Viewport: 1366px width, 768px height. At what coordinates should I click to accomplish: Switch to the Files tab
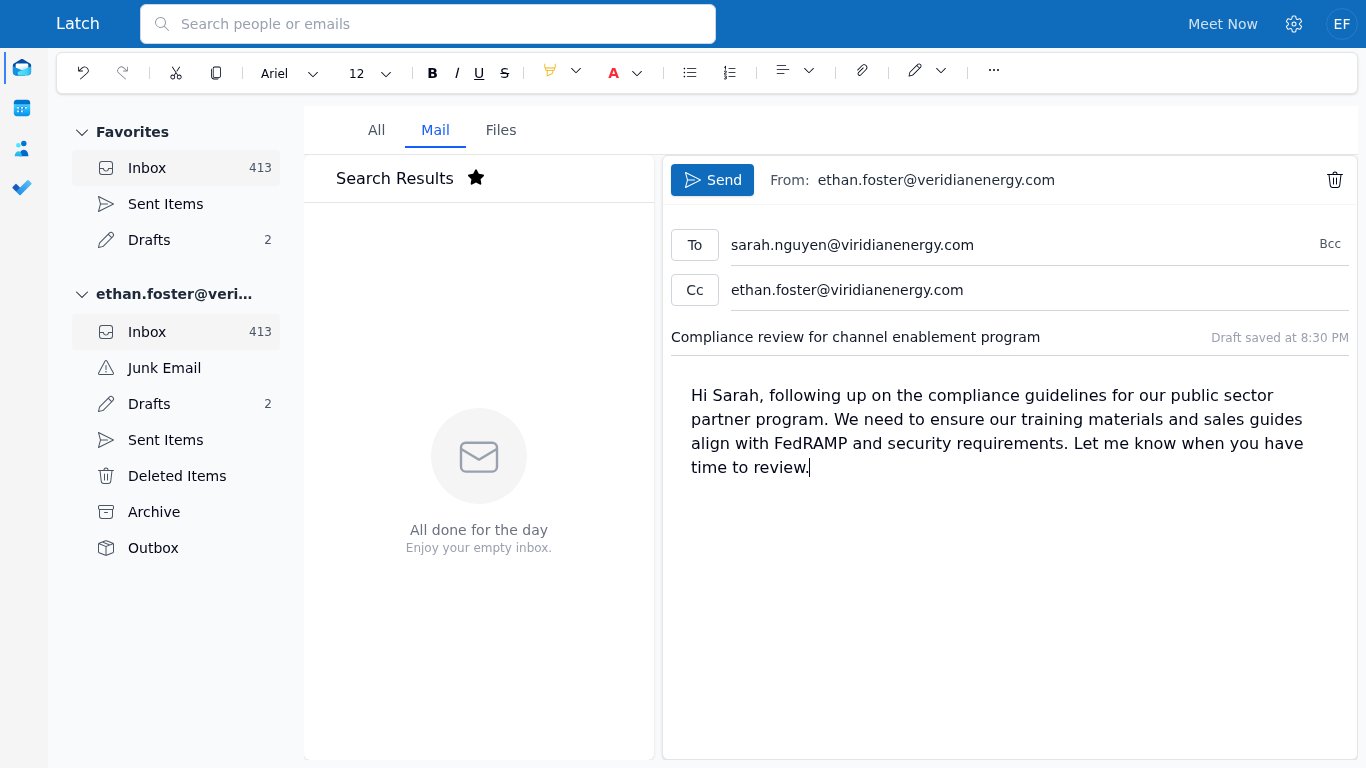click(501, 130)
